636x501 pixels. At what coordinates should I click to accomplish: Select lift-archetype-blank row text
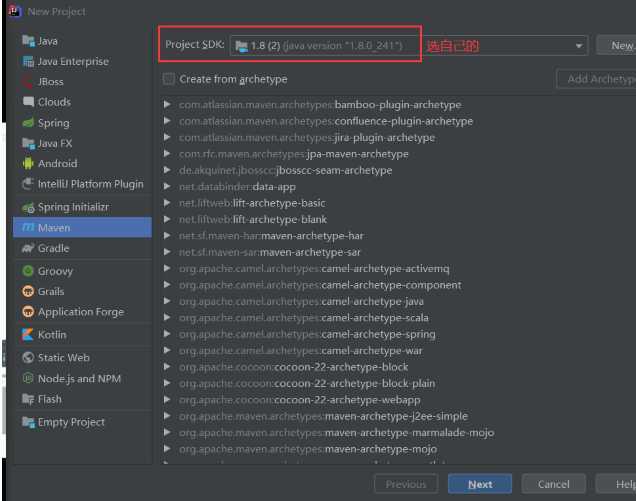[x=253, y=219]
